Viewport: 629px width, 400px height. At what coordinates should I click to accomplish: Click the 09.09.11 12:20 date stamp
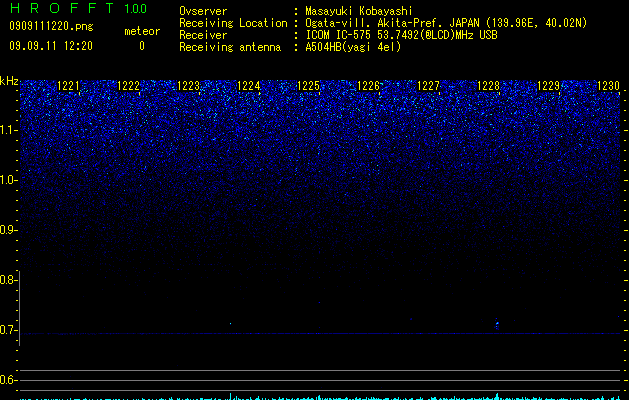tap(51, 46)
